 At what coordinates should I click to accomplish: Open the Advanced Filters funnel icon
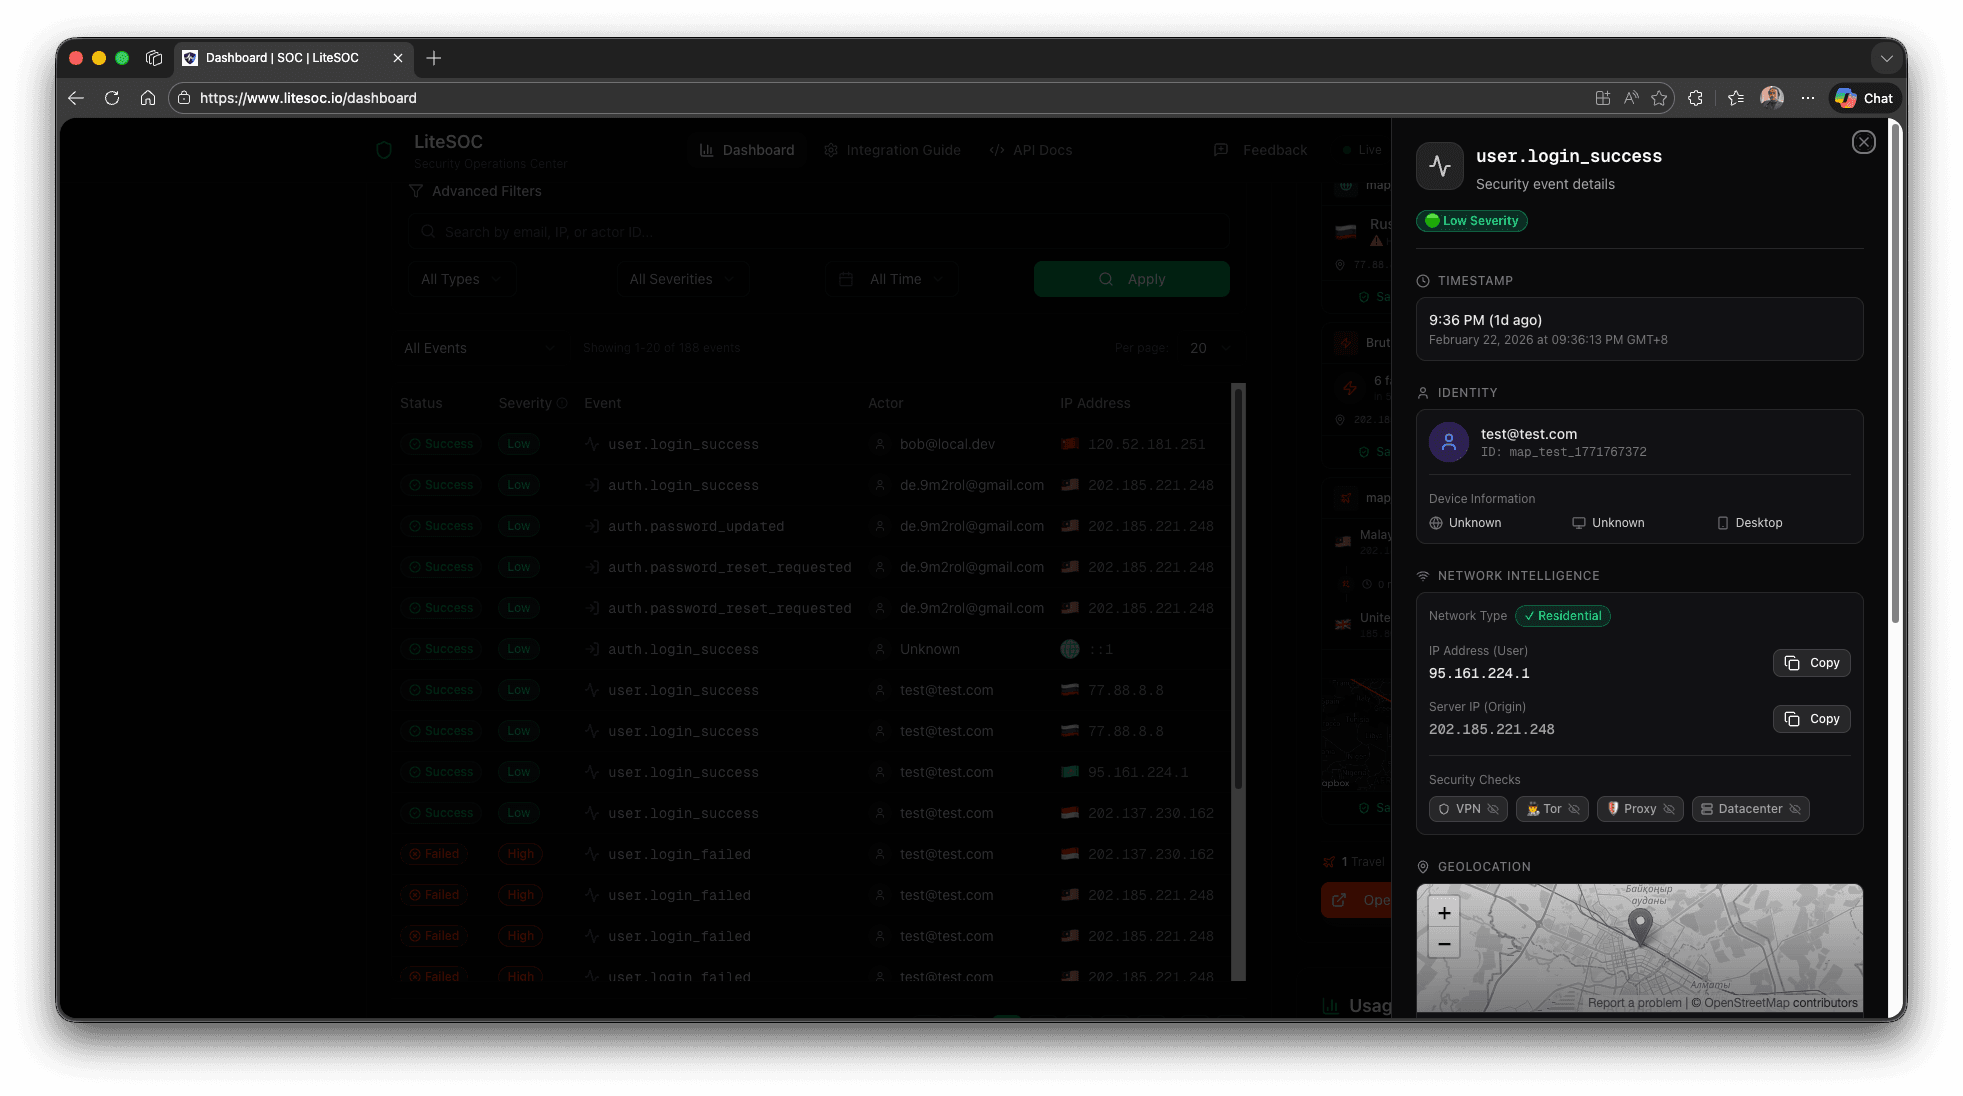tap(415, 191)
